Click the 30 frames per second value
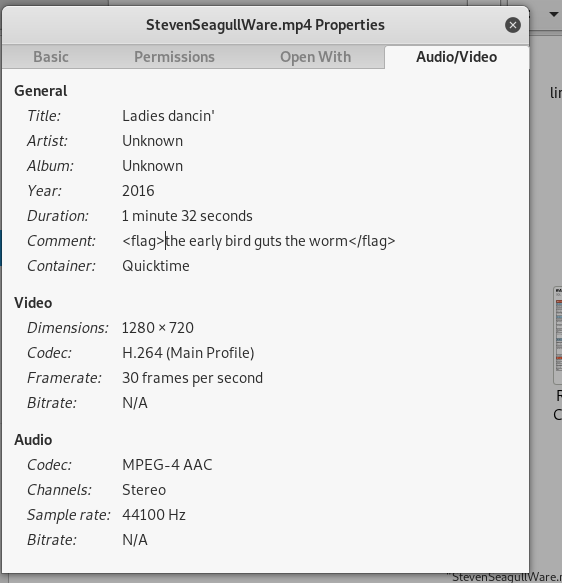This screenshot has width=562, height=583. click(x=193, y=378)
